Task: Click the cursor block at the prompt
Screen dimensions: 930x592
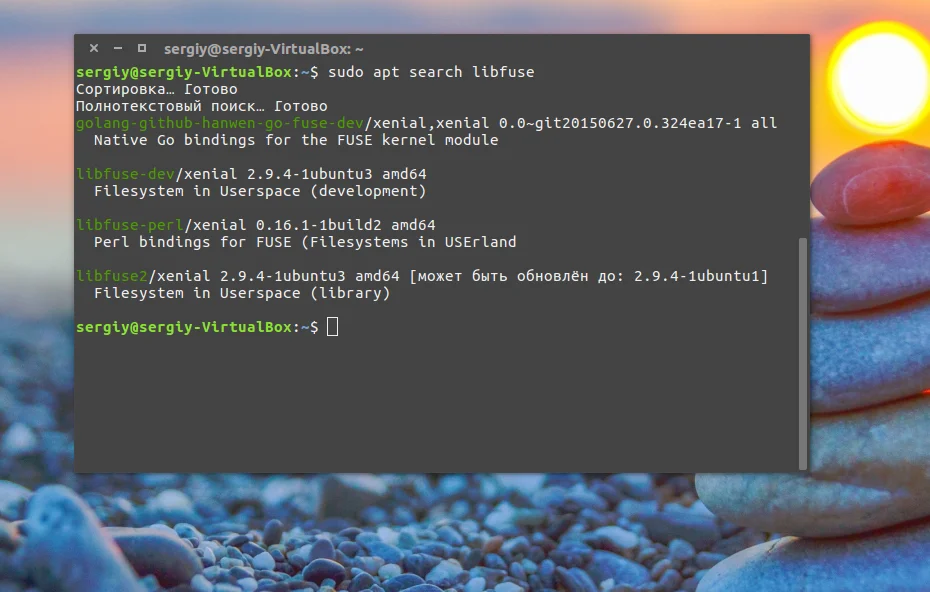Action: (332, 327)
